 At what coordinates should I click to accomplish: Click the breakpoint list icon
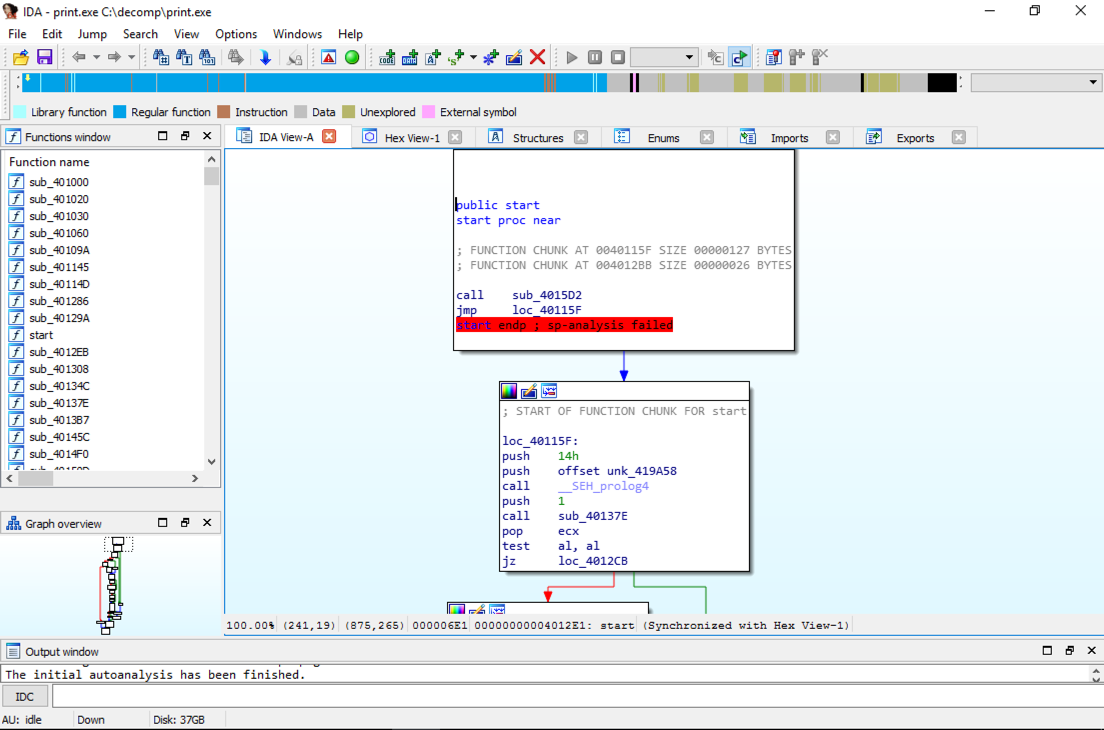tap(773, 58)
